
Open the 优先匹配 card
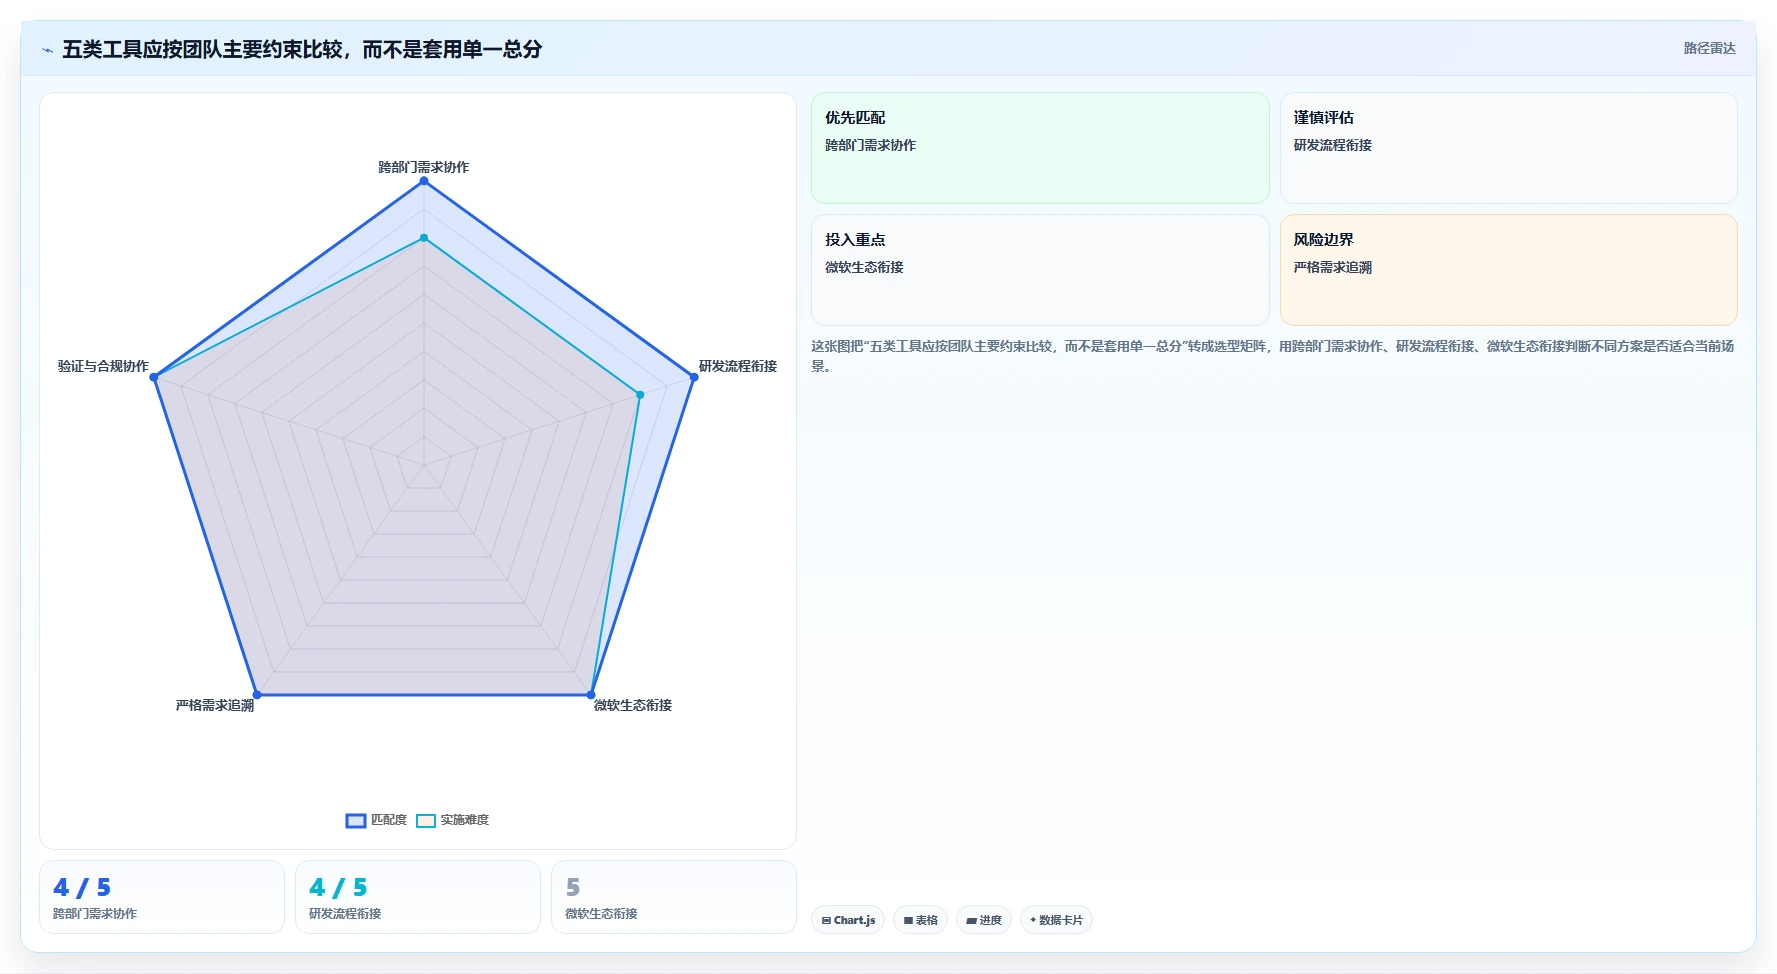[x=1040, y=148]
